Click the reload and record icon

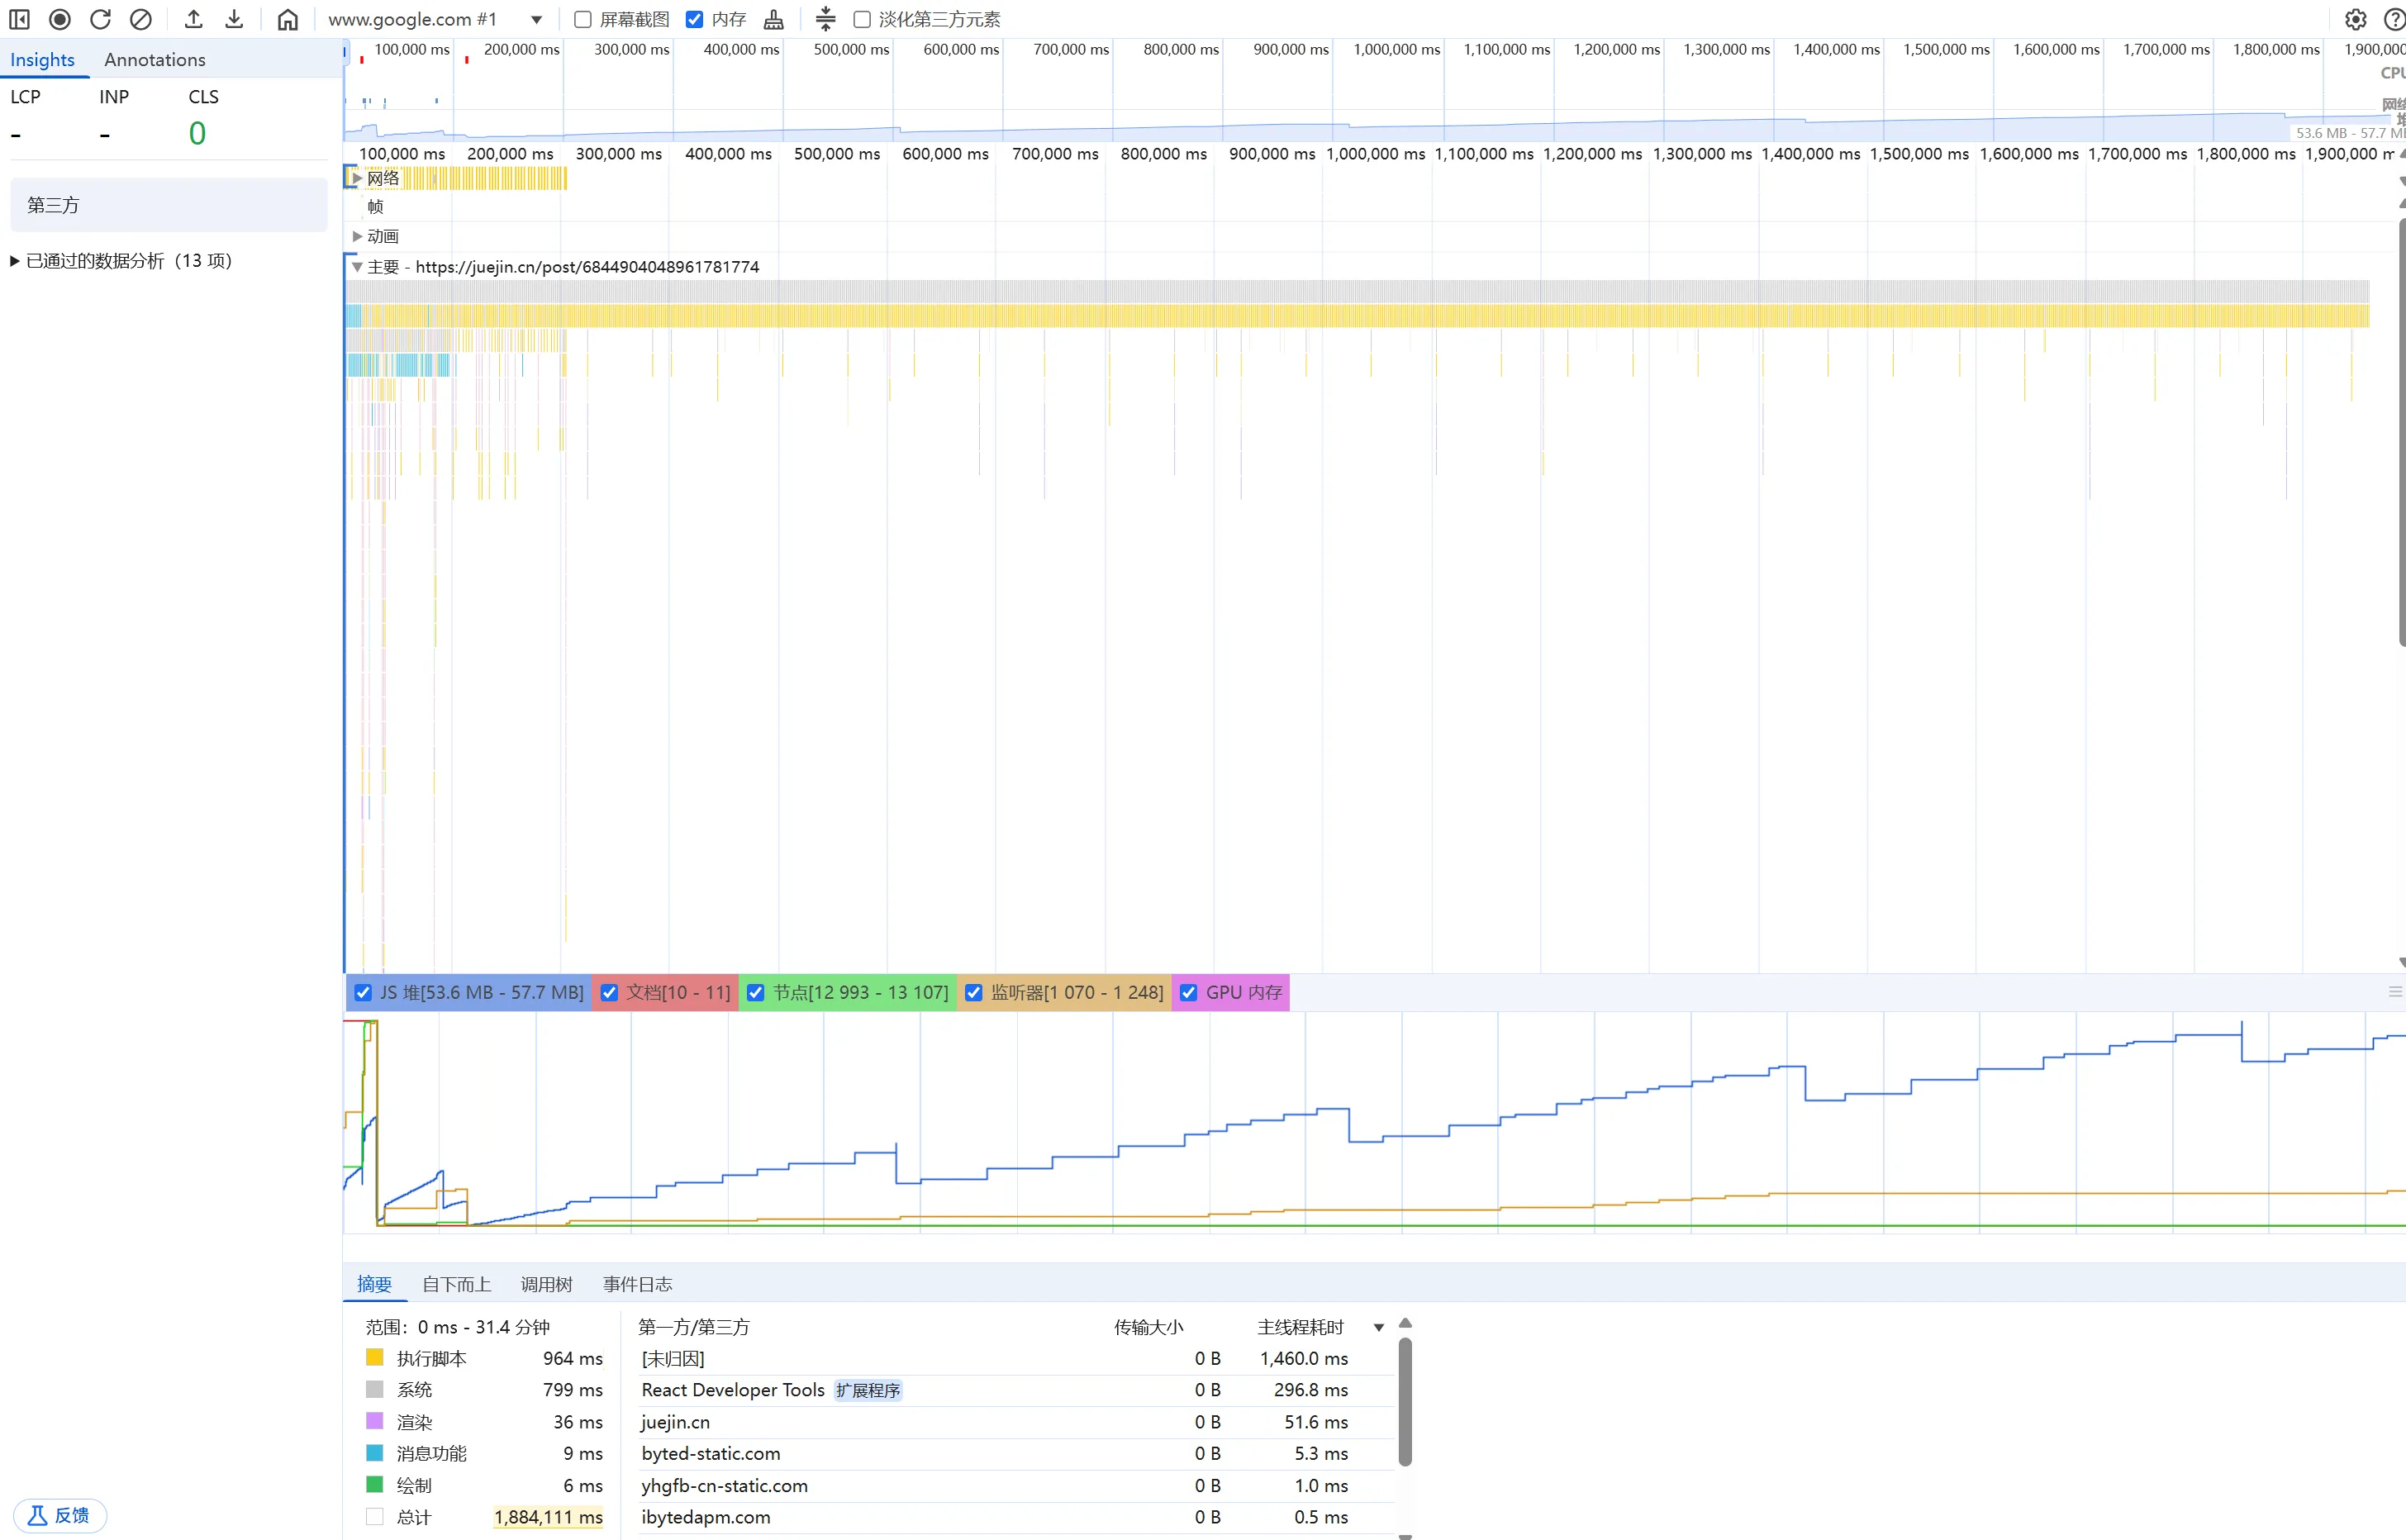tap(100, 19)
